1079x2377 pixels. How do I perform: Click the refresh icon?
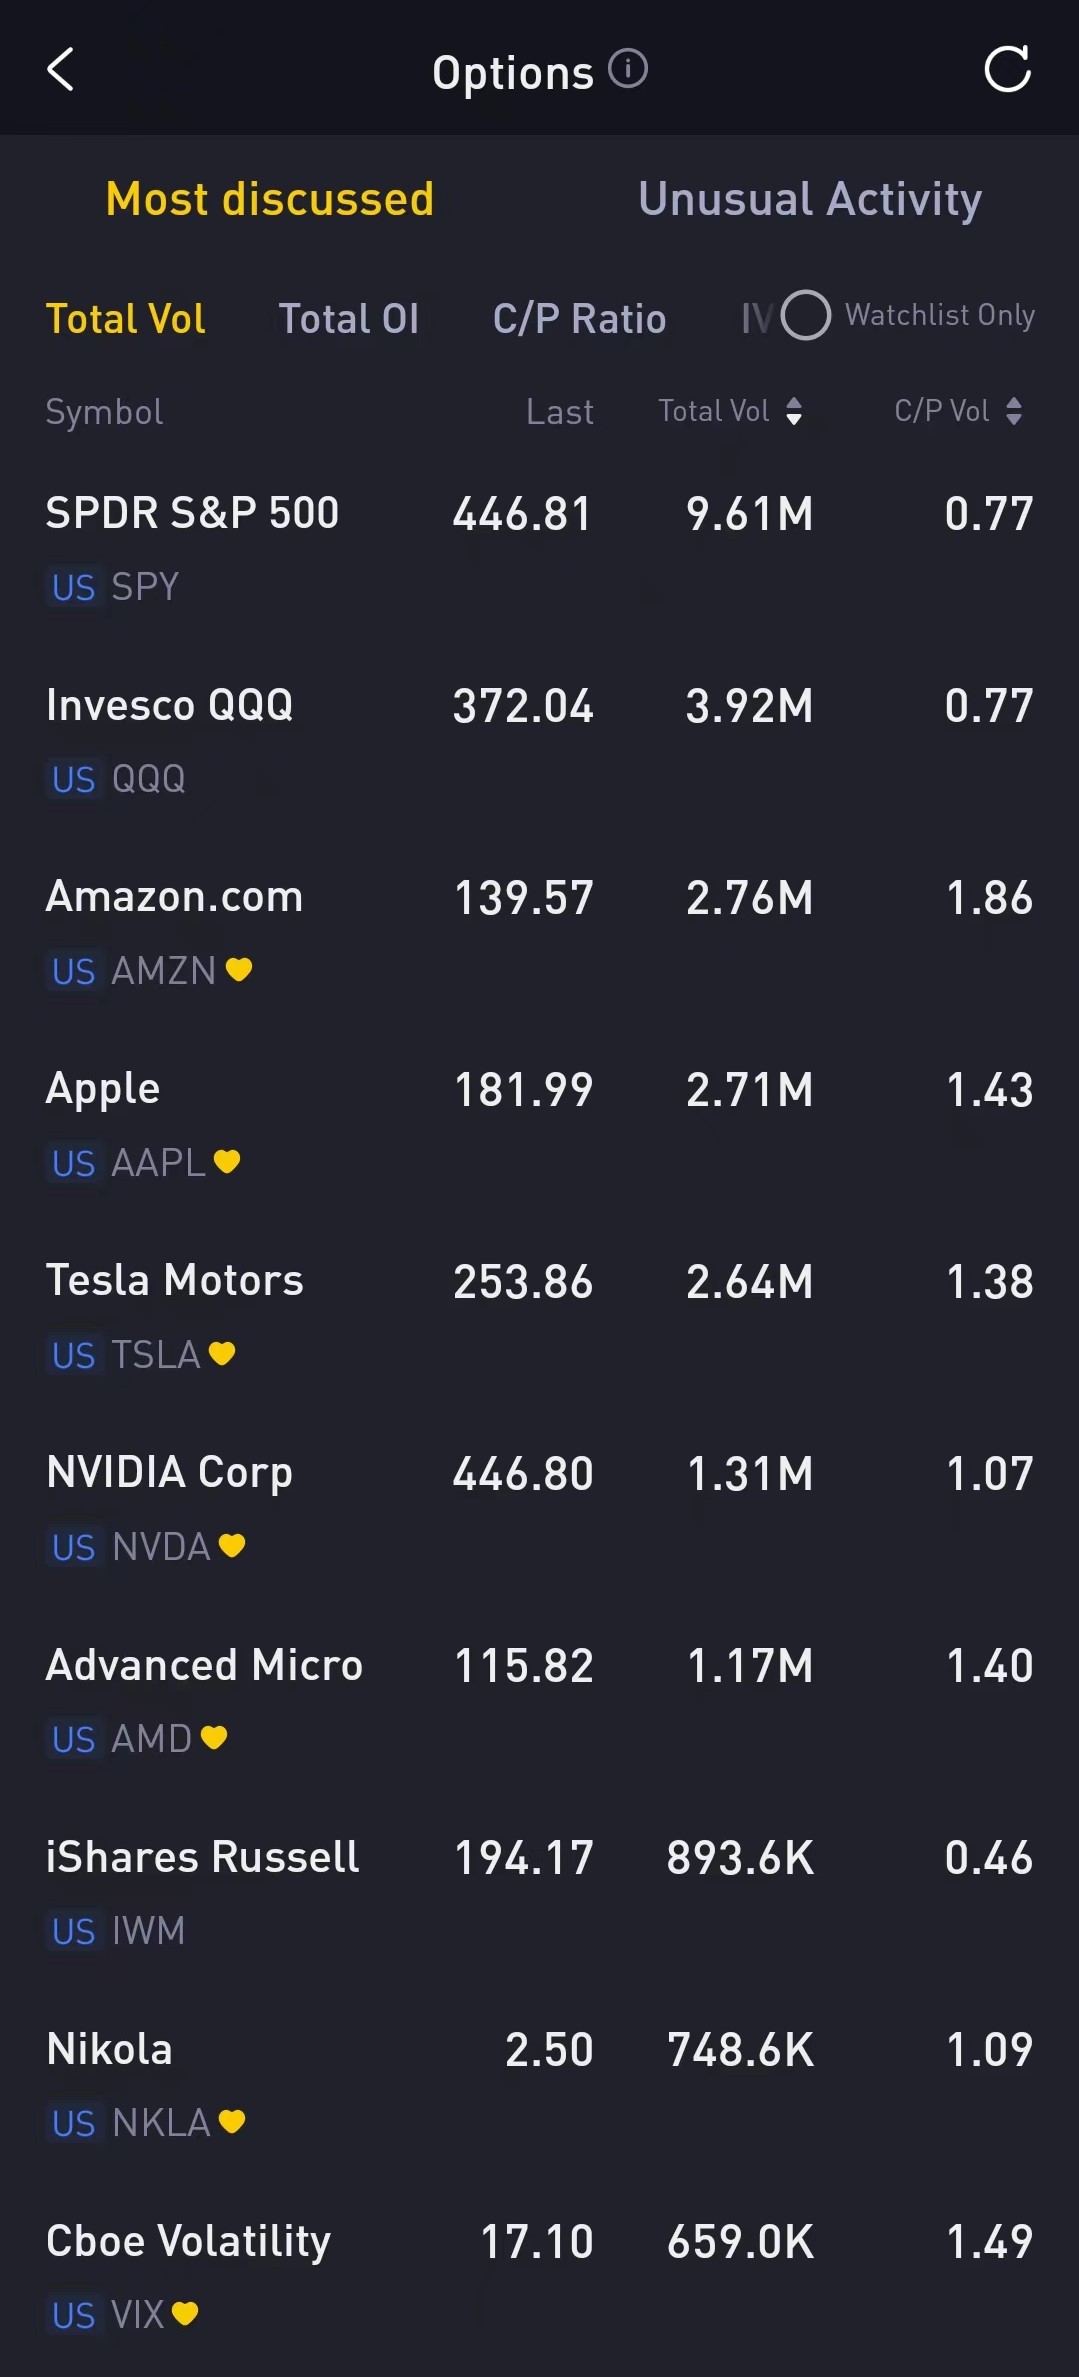(x=1007, y=70)
